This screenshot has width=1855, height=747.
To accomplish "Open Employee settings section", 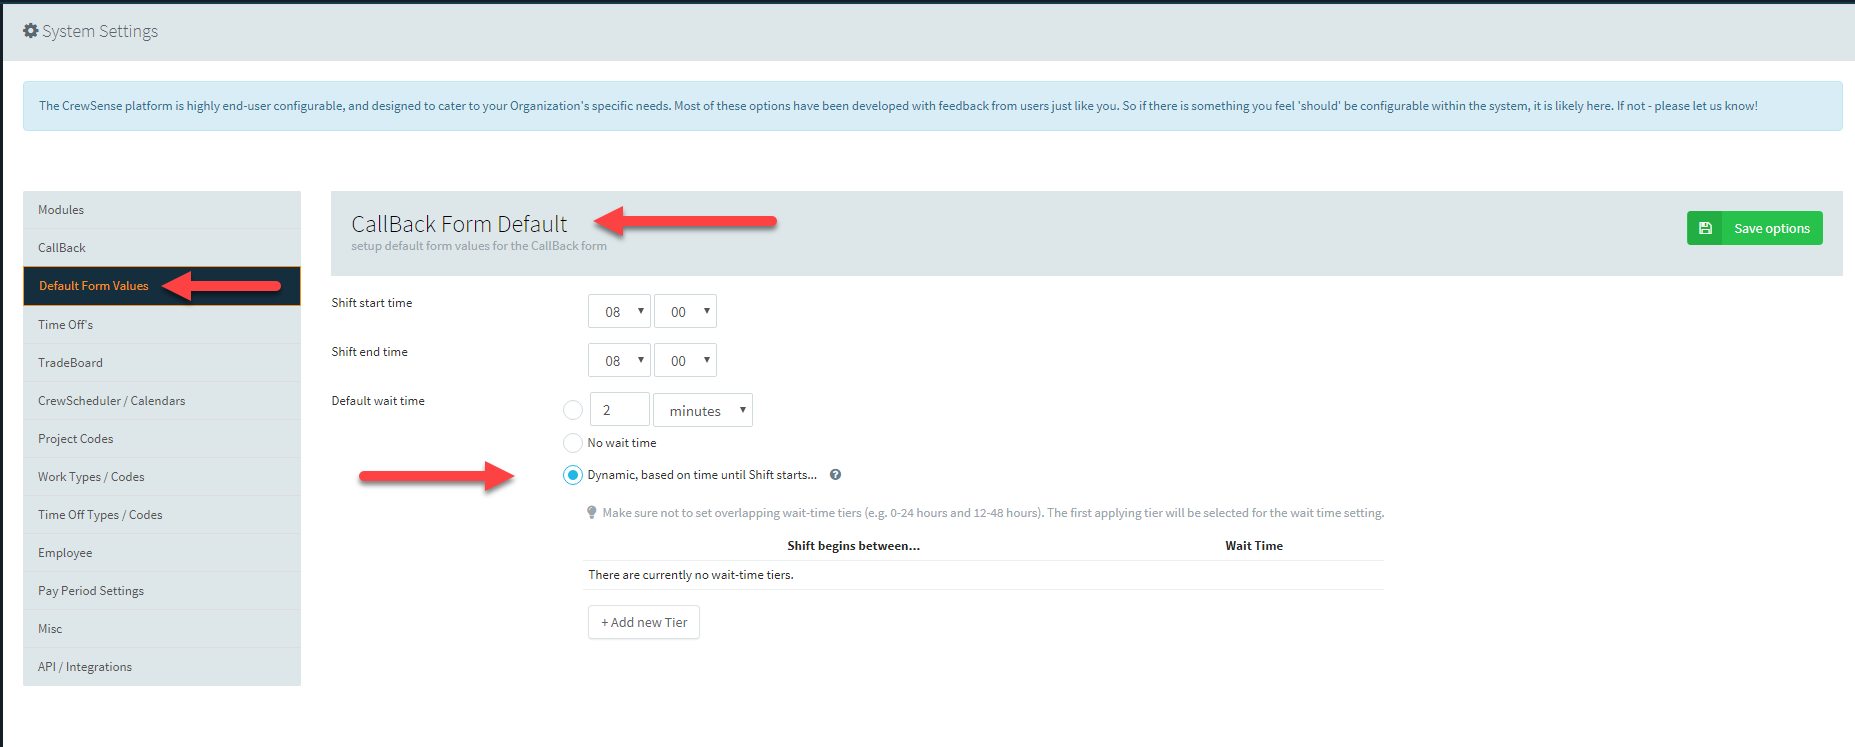I will tap(162, 553).
